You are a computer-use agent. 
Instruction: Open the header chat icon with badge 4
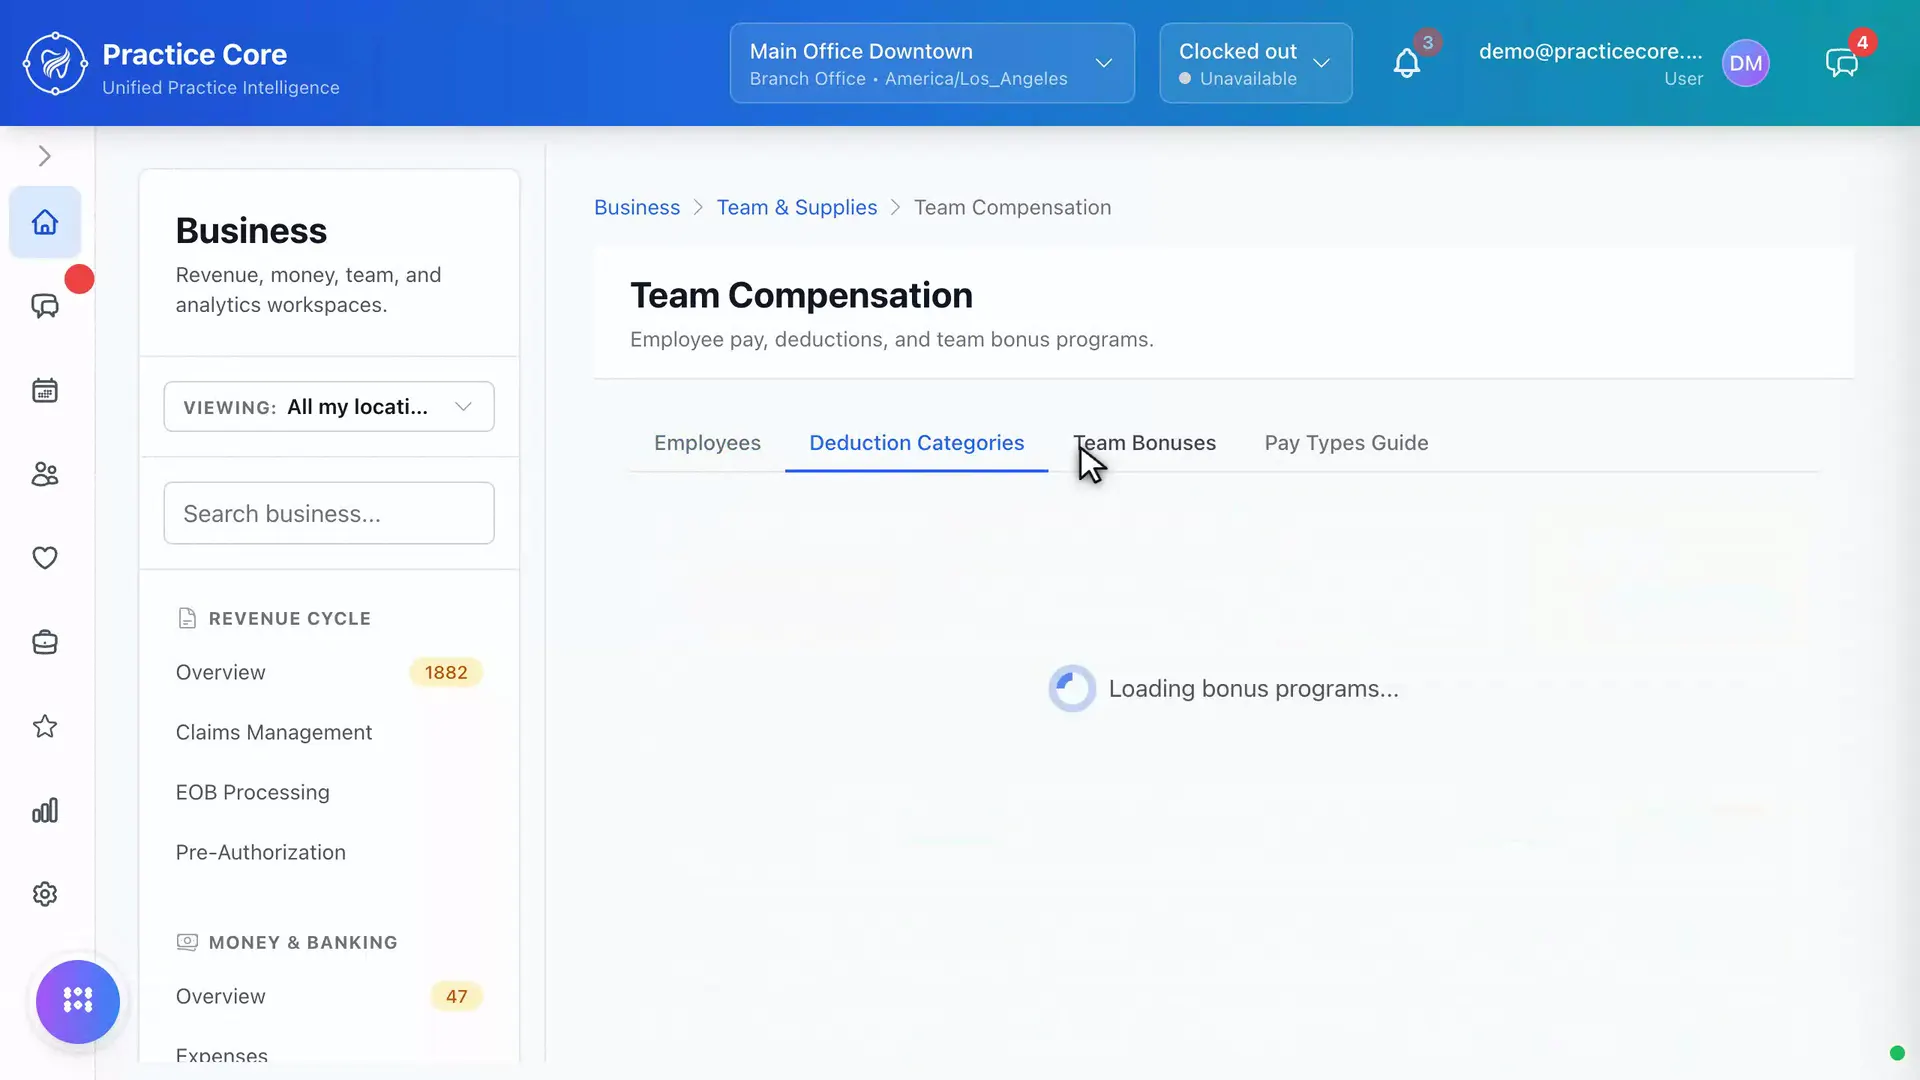[1841, 64]
